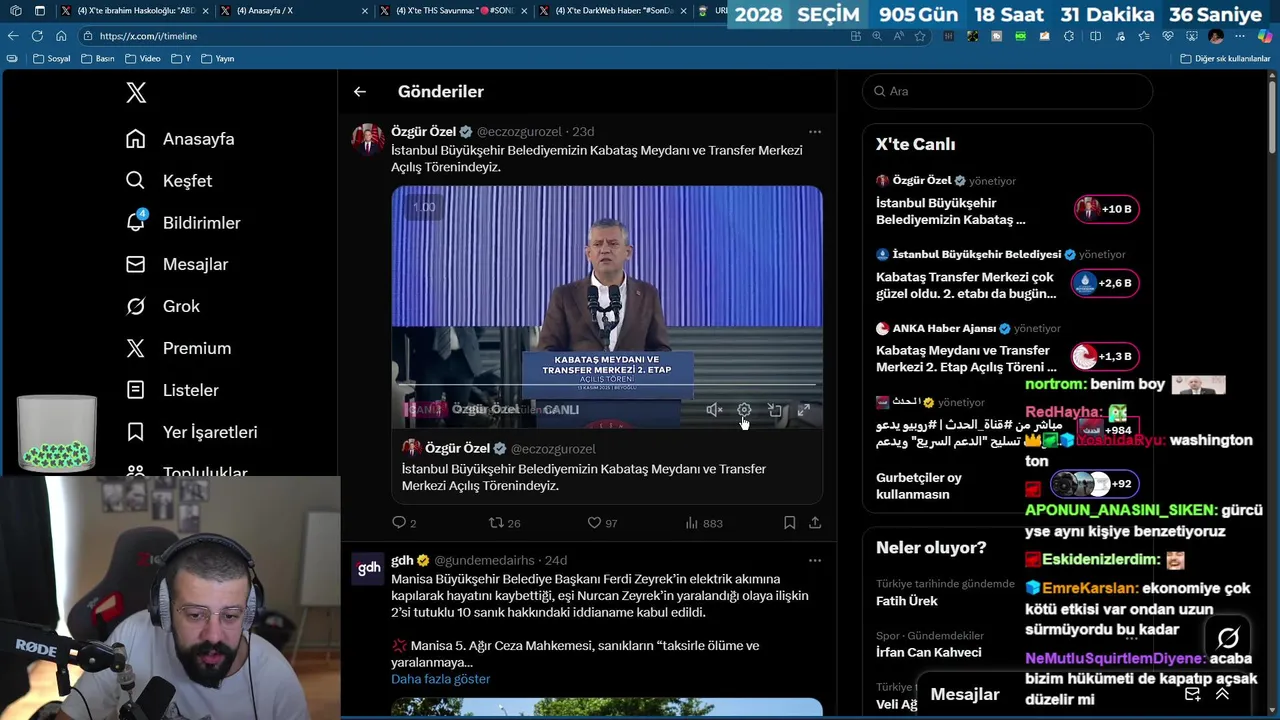
Task: Open more options on Özgür Özel post
Action: pyautogui.click(x=815, y=132)
